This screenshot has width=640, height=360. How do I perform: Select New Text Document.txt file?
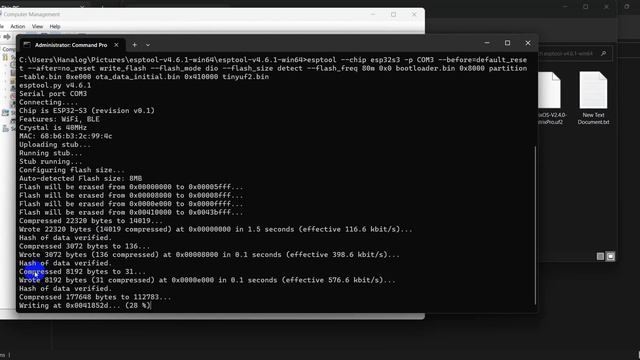(x=593, y=98)
